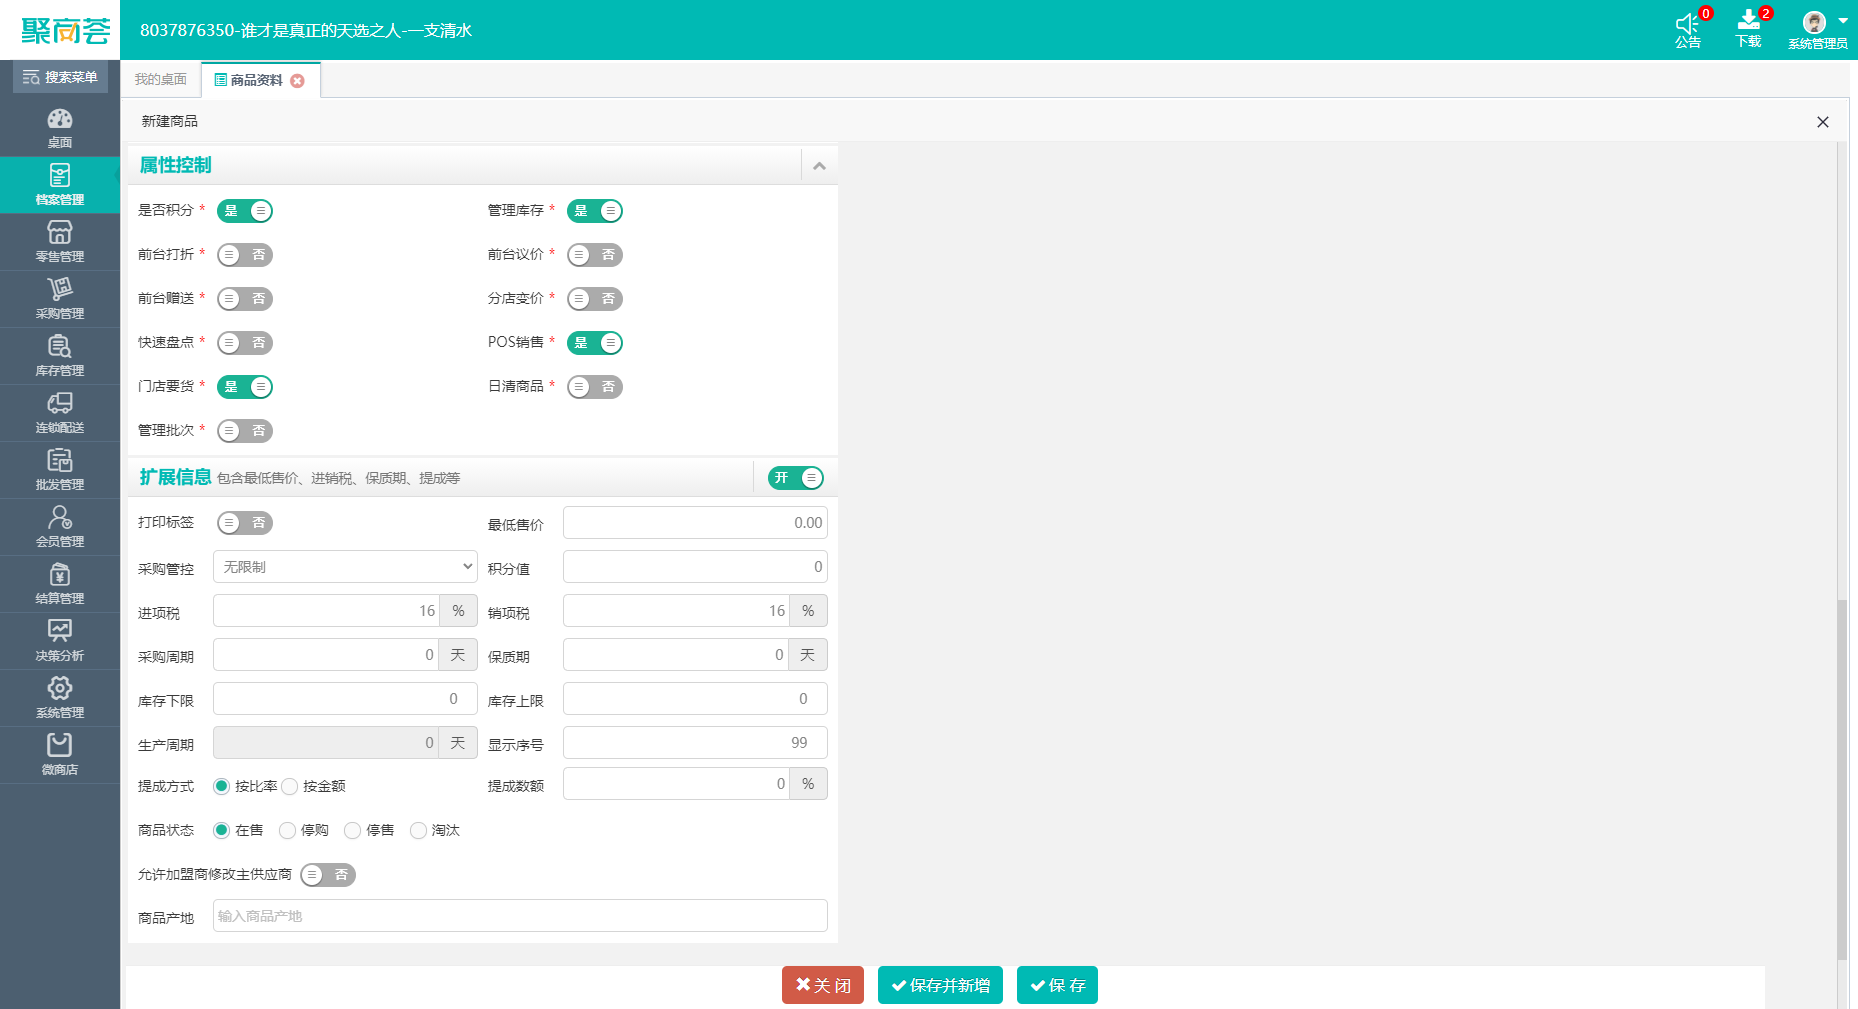Screen dimensions: 1858x1009
Task: Click 保质期 input field
Action: 676,655
